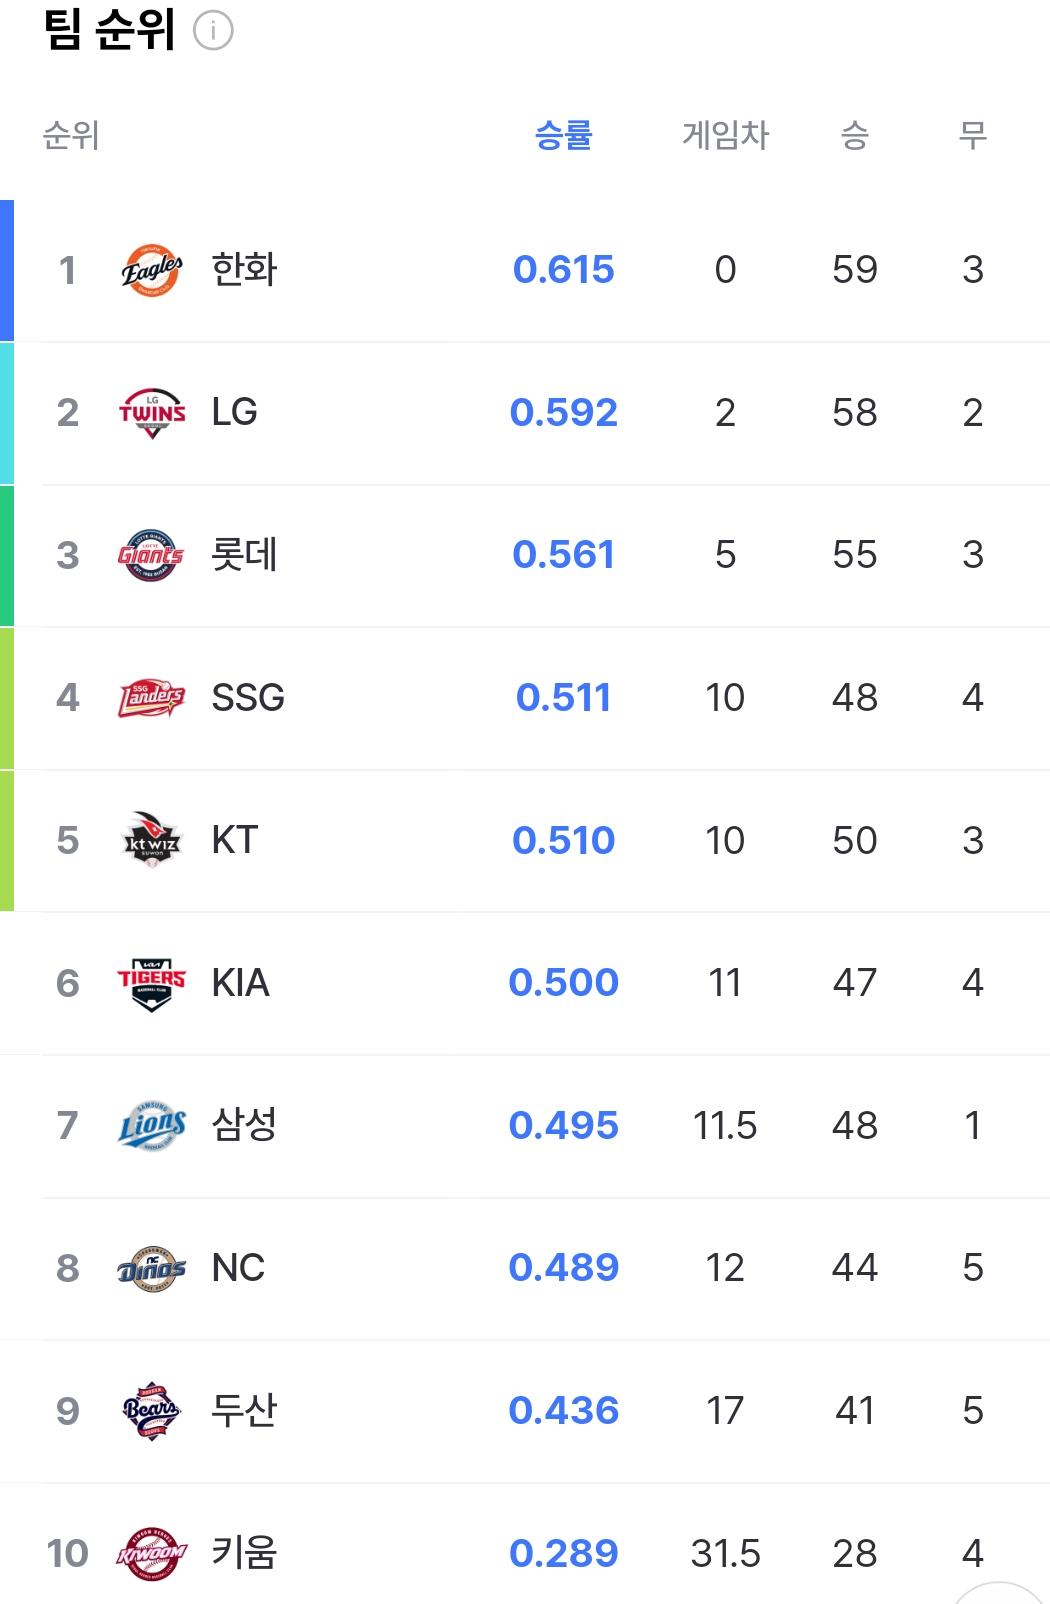Tap the Samsung Lions logo
The height and width of the screenshot is (1604, 1050).
pyautogui.click(x=152, y=1126)
